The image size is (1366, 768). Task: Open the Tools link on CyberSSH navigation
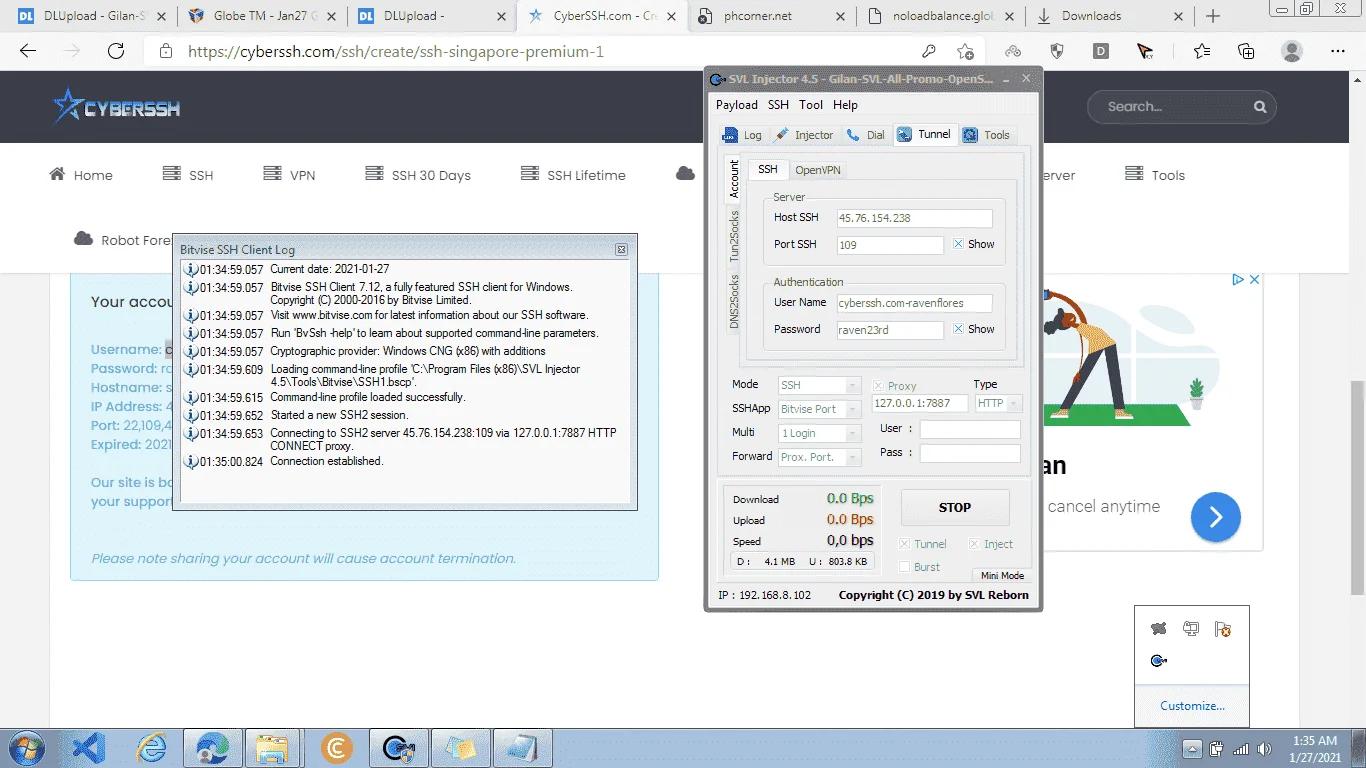(x=1155, y=175)
